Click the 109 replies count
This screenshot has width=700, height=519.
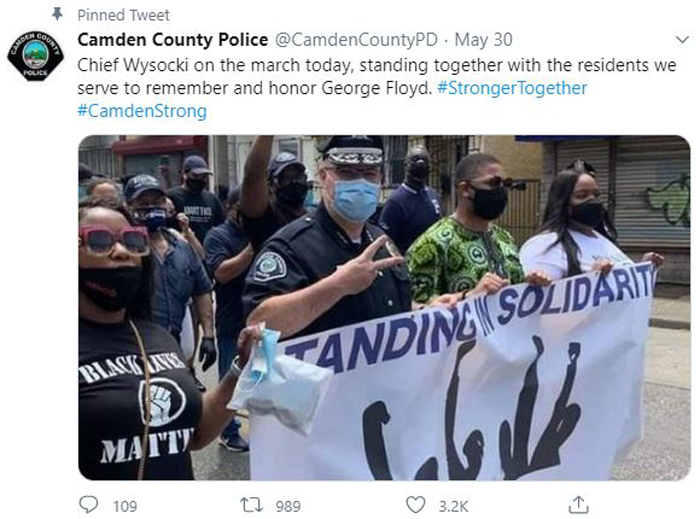tap(125, 506)
